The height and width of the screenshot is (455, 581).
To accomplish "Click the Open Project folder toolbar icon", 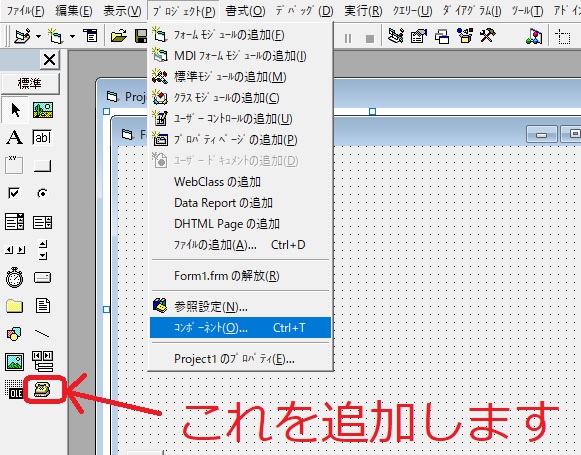I will (119, 36).
